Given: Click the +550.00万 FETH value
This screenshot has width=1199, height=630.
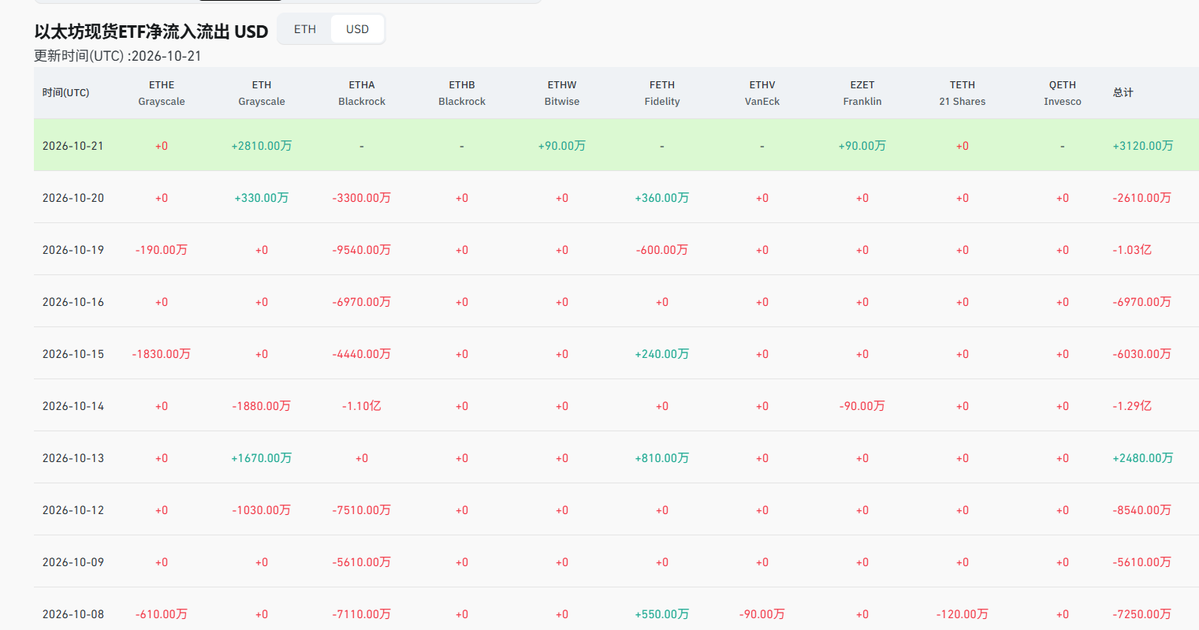Looking at the screenshot, I should pos(662,614).
